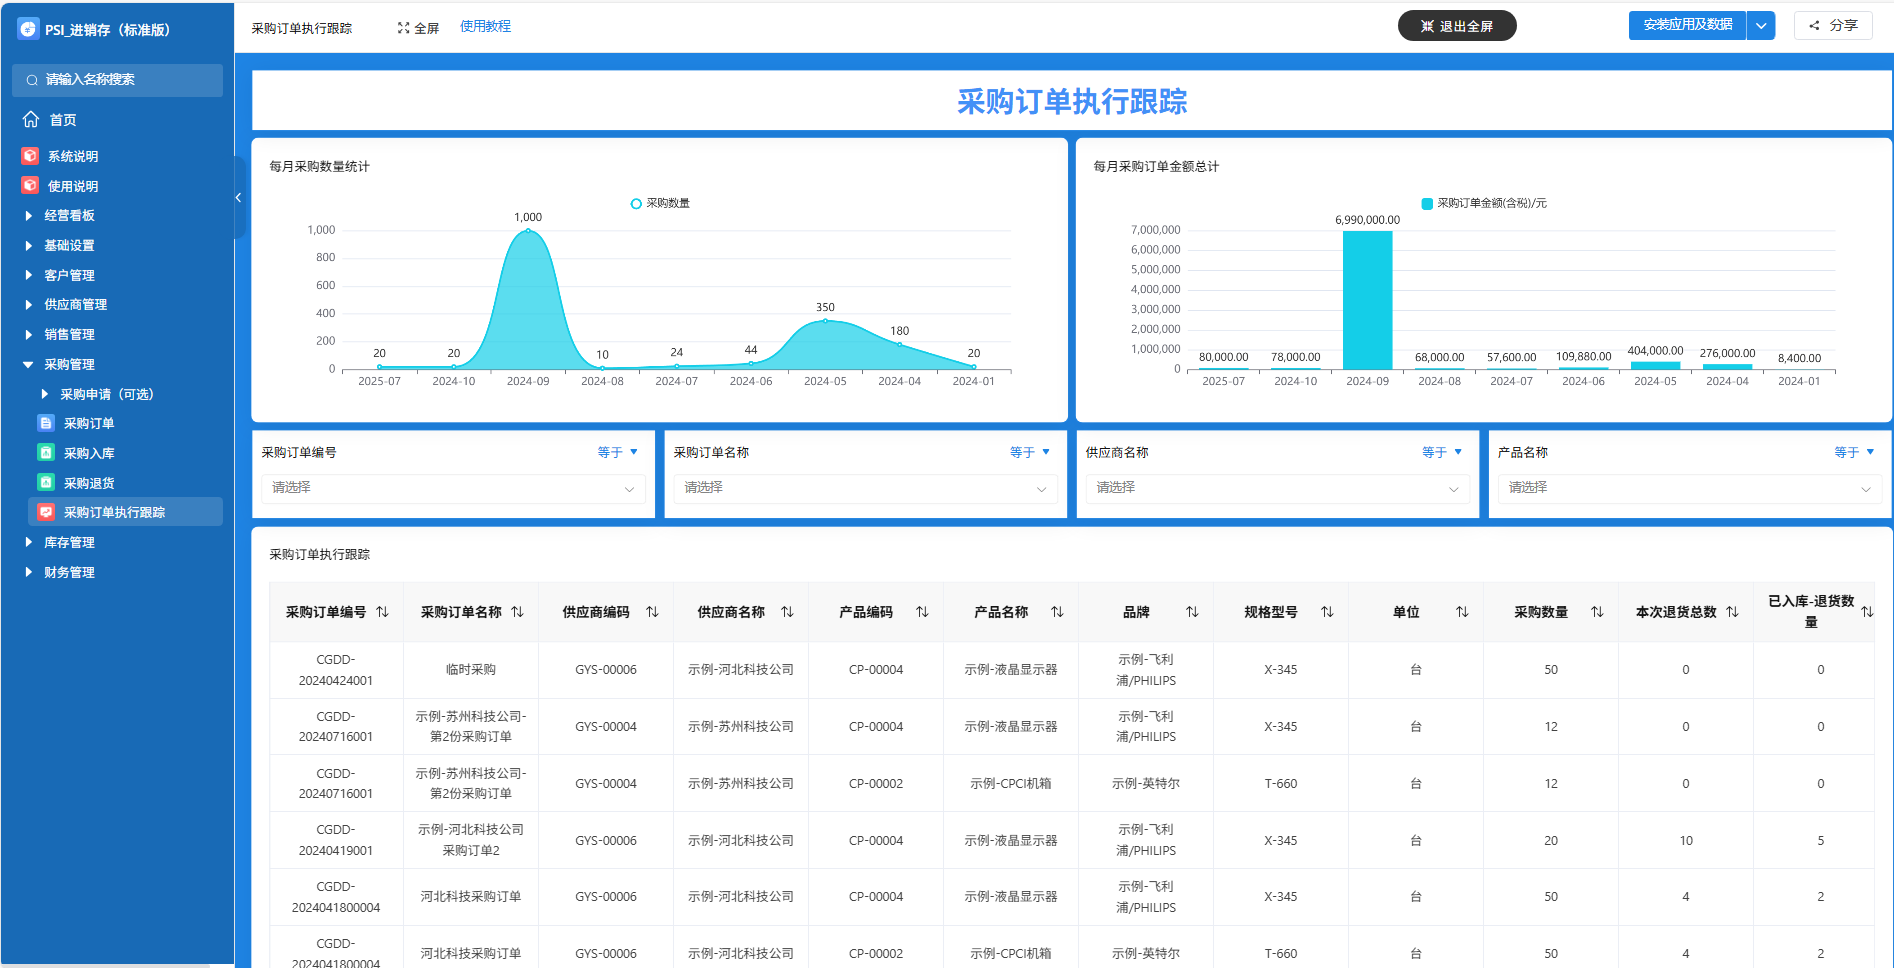1894x968 pixels.
Task: Open the 等于 operator dropdown for 供应商名称
Action: (x=1442, y=453)
